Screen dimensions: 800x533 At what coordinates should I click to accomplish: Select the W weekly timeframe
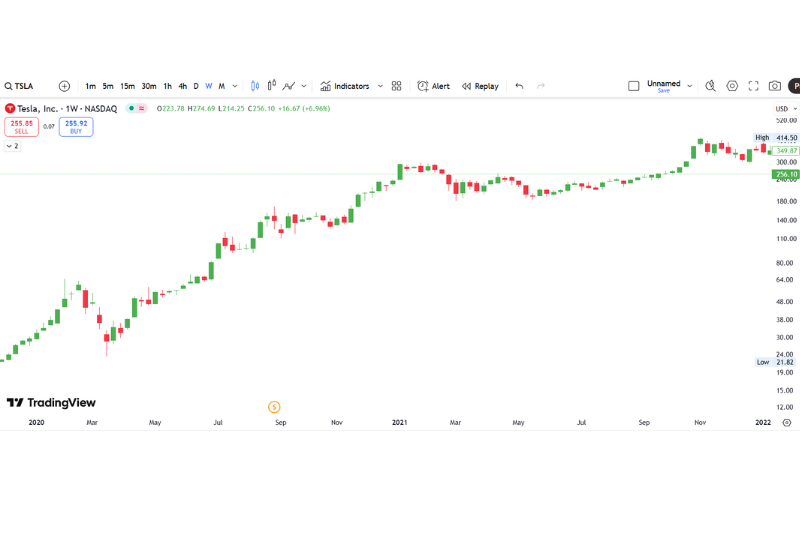(x=209, y=86)
